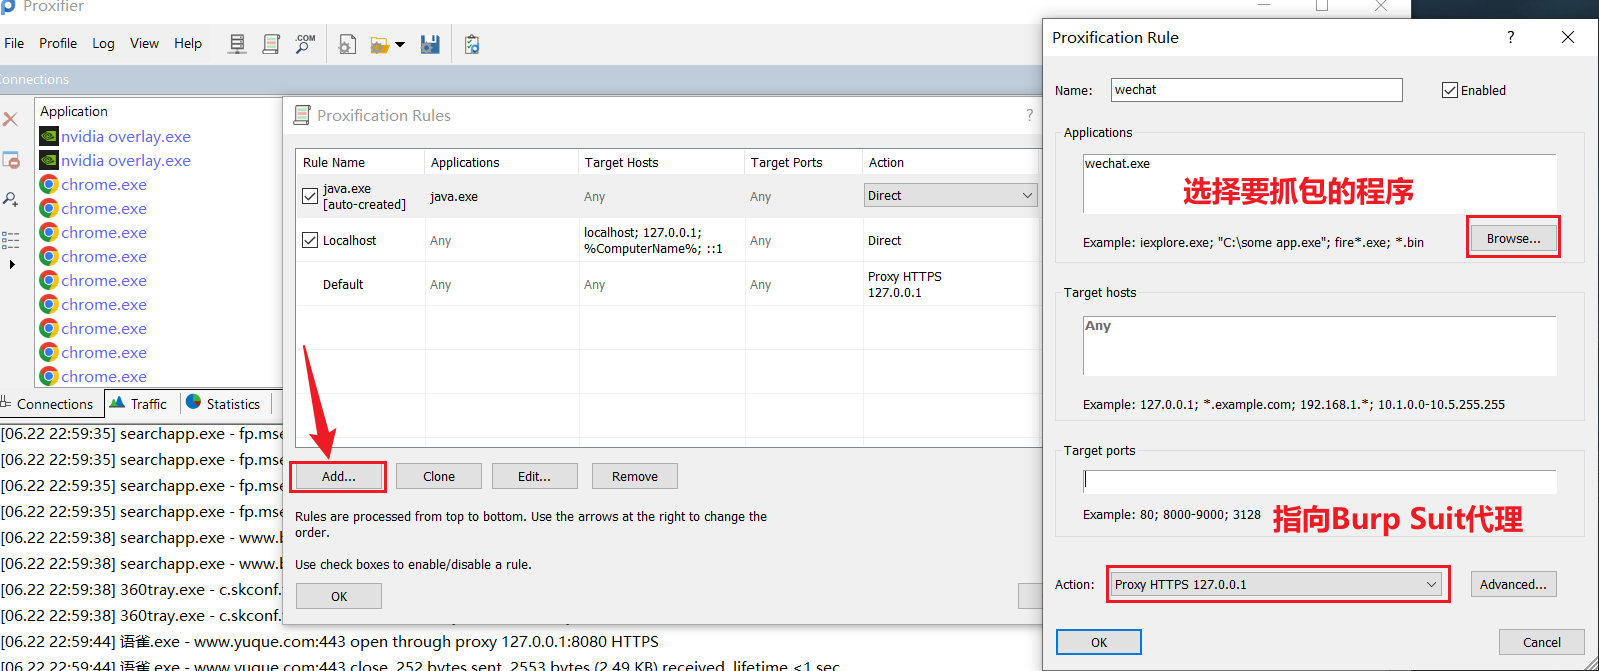This screenshot has height=671, width=1599.
Task: Switch to the Traffic tab
Action: 140,404
